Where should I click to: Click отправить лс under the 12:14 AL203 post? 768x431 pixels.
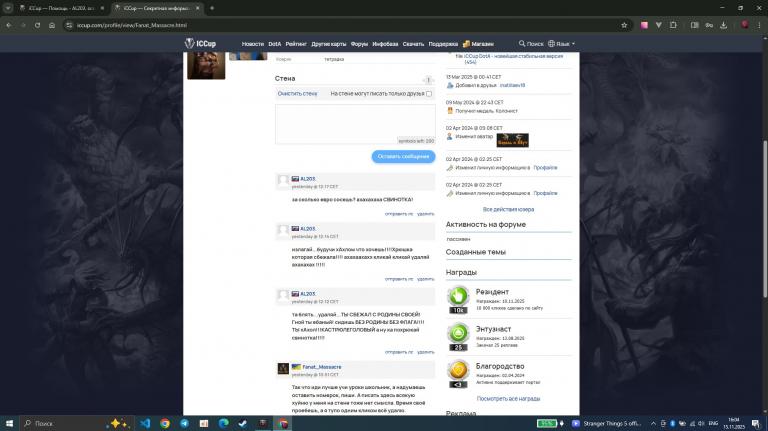click(x=399, y=279)
